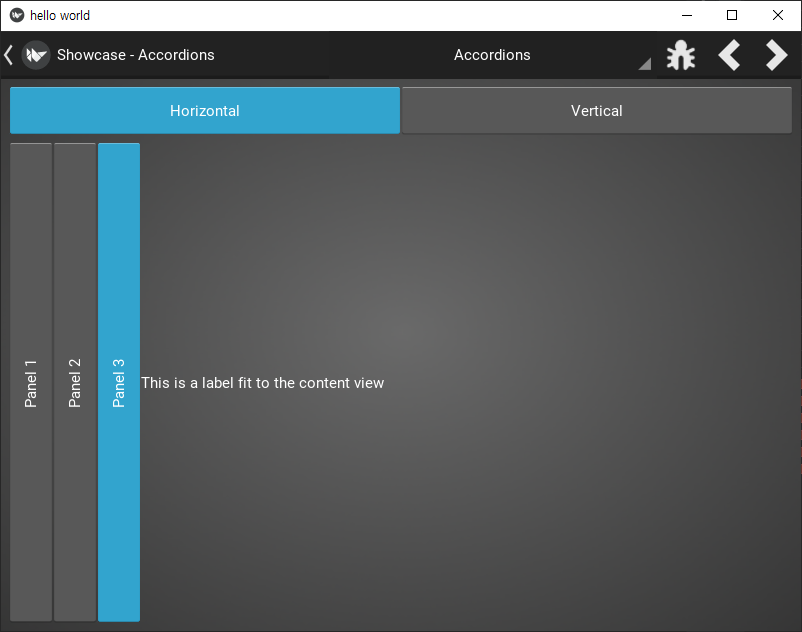Open the Accordions spinner dropdown

[492, 55]
